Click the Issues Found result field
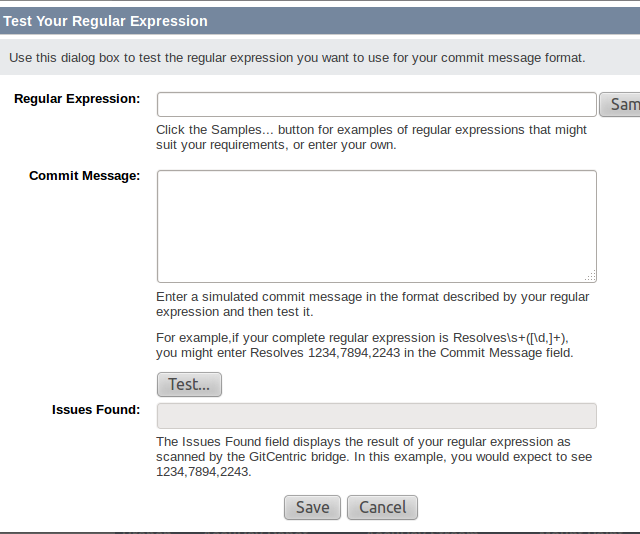The image size is (640, 534). (376, 416)
